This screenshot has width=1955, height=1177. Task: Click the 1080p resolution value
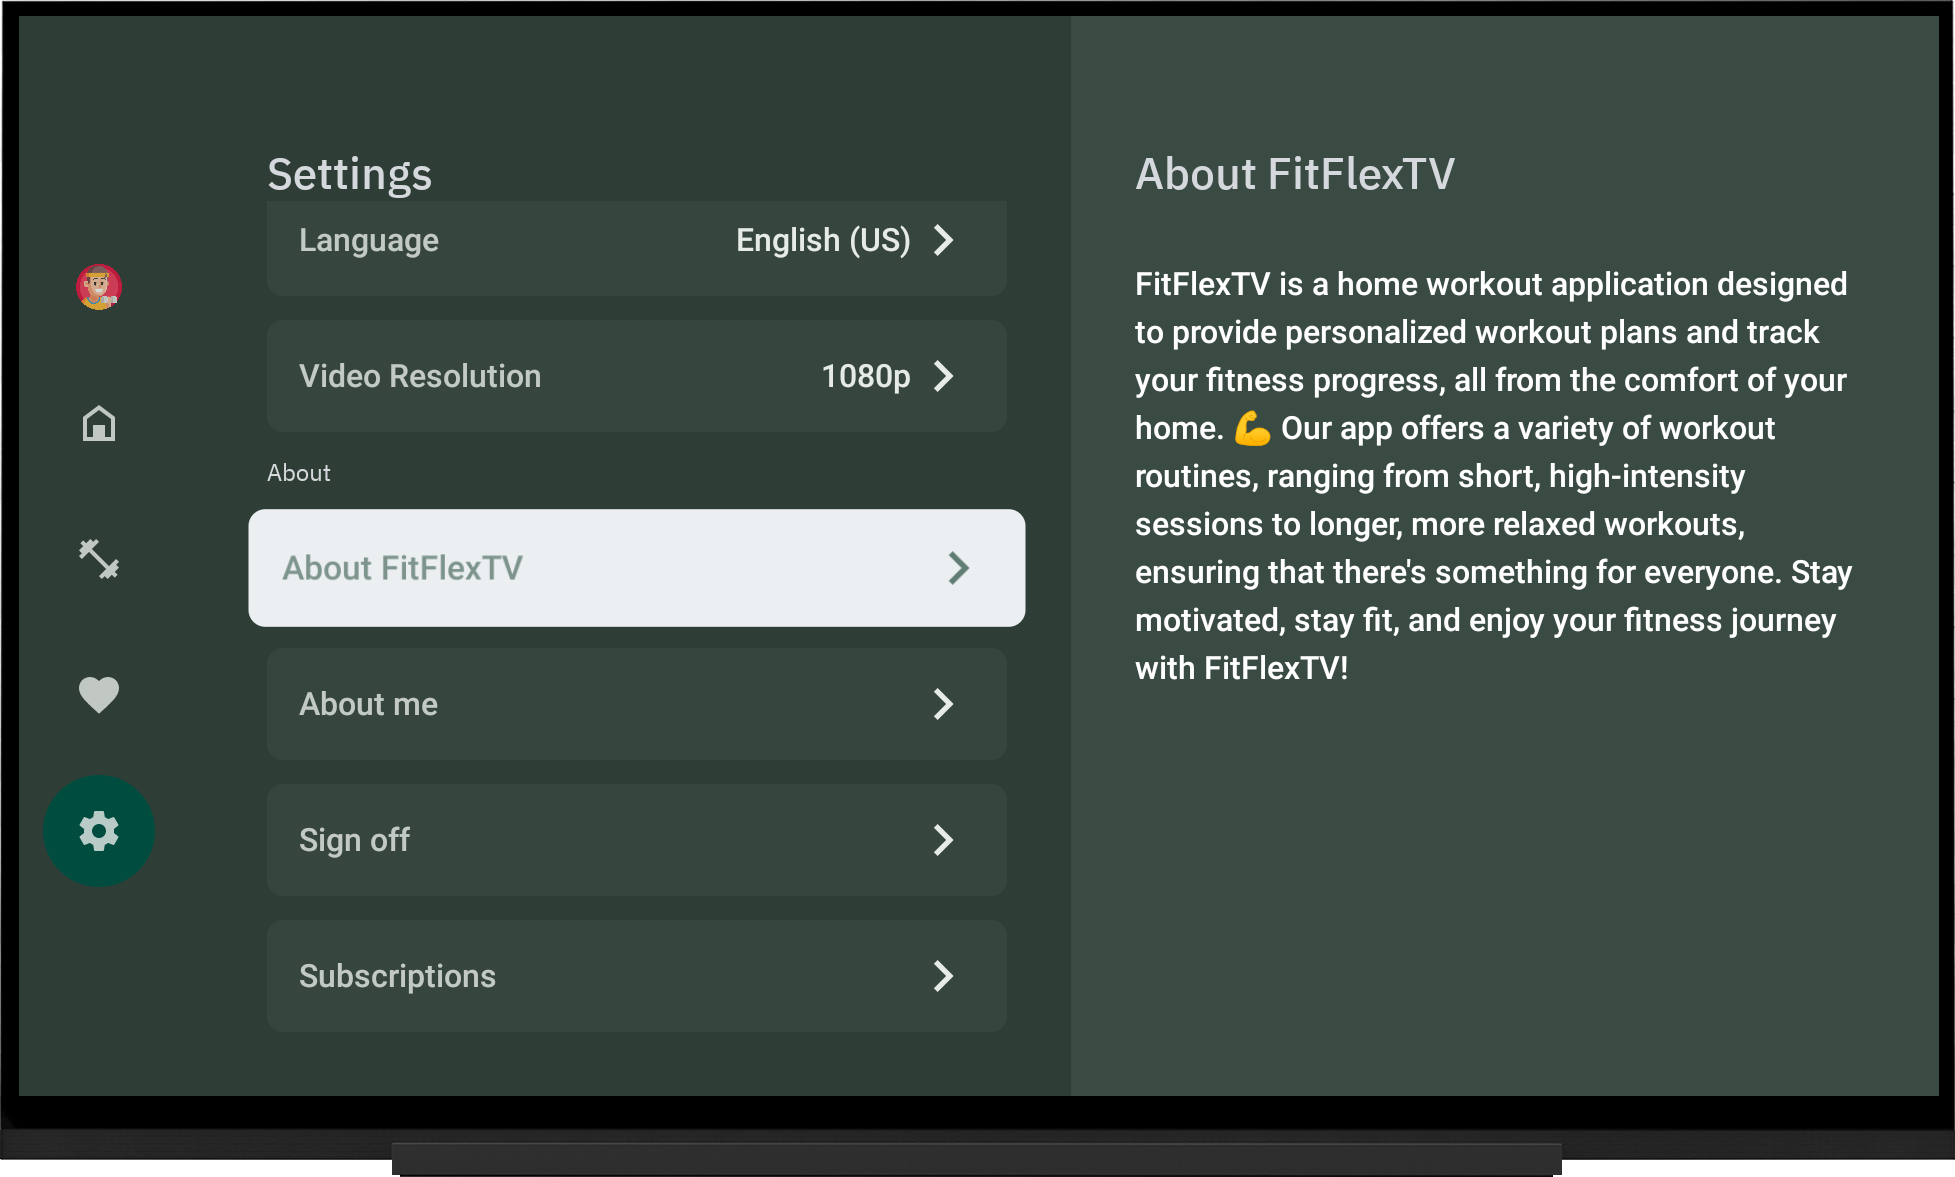(865, 376)
